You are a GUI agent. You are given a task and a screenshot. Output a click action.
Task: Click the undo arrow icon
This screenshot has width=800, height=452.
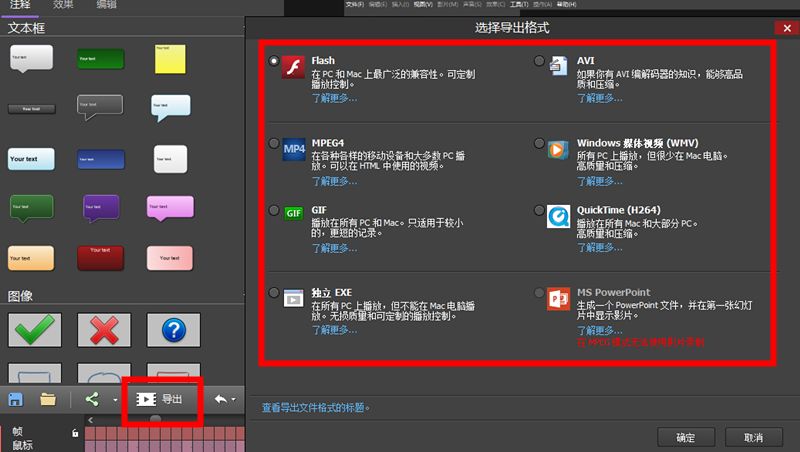coord(221,399)
